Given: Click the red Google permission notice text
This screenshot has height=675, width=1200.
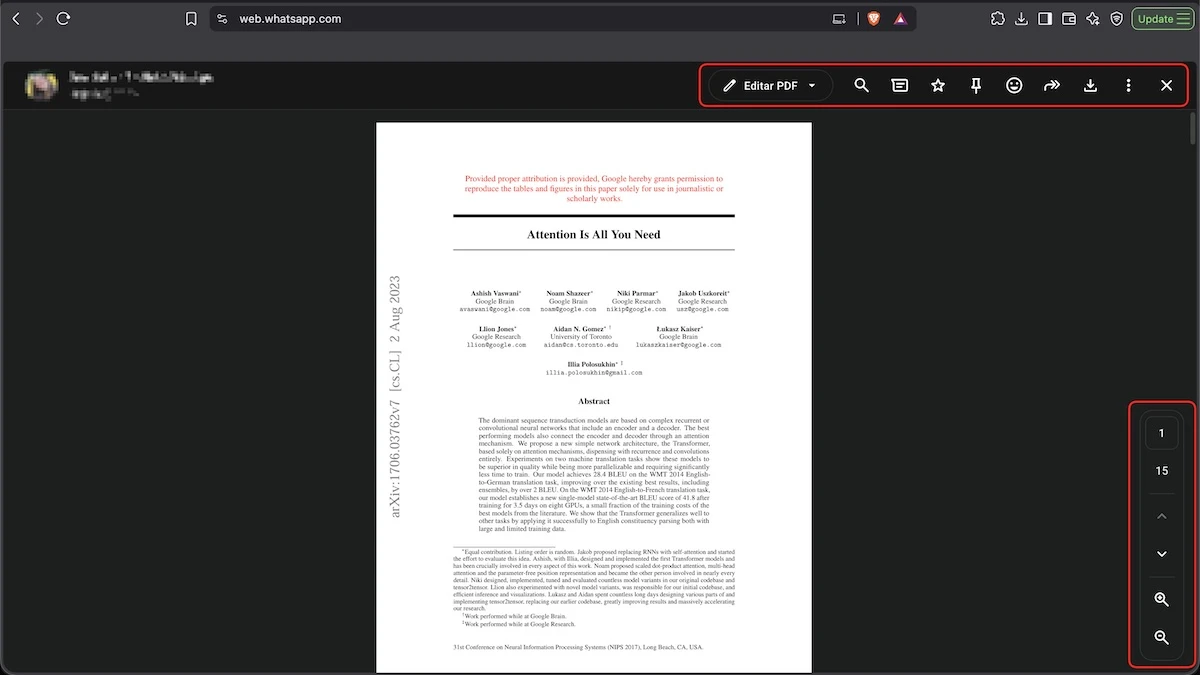Looking at the screenshot, I should click(x=594, y=188).
